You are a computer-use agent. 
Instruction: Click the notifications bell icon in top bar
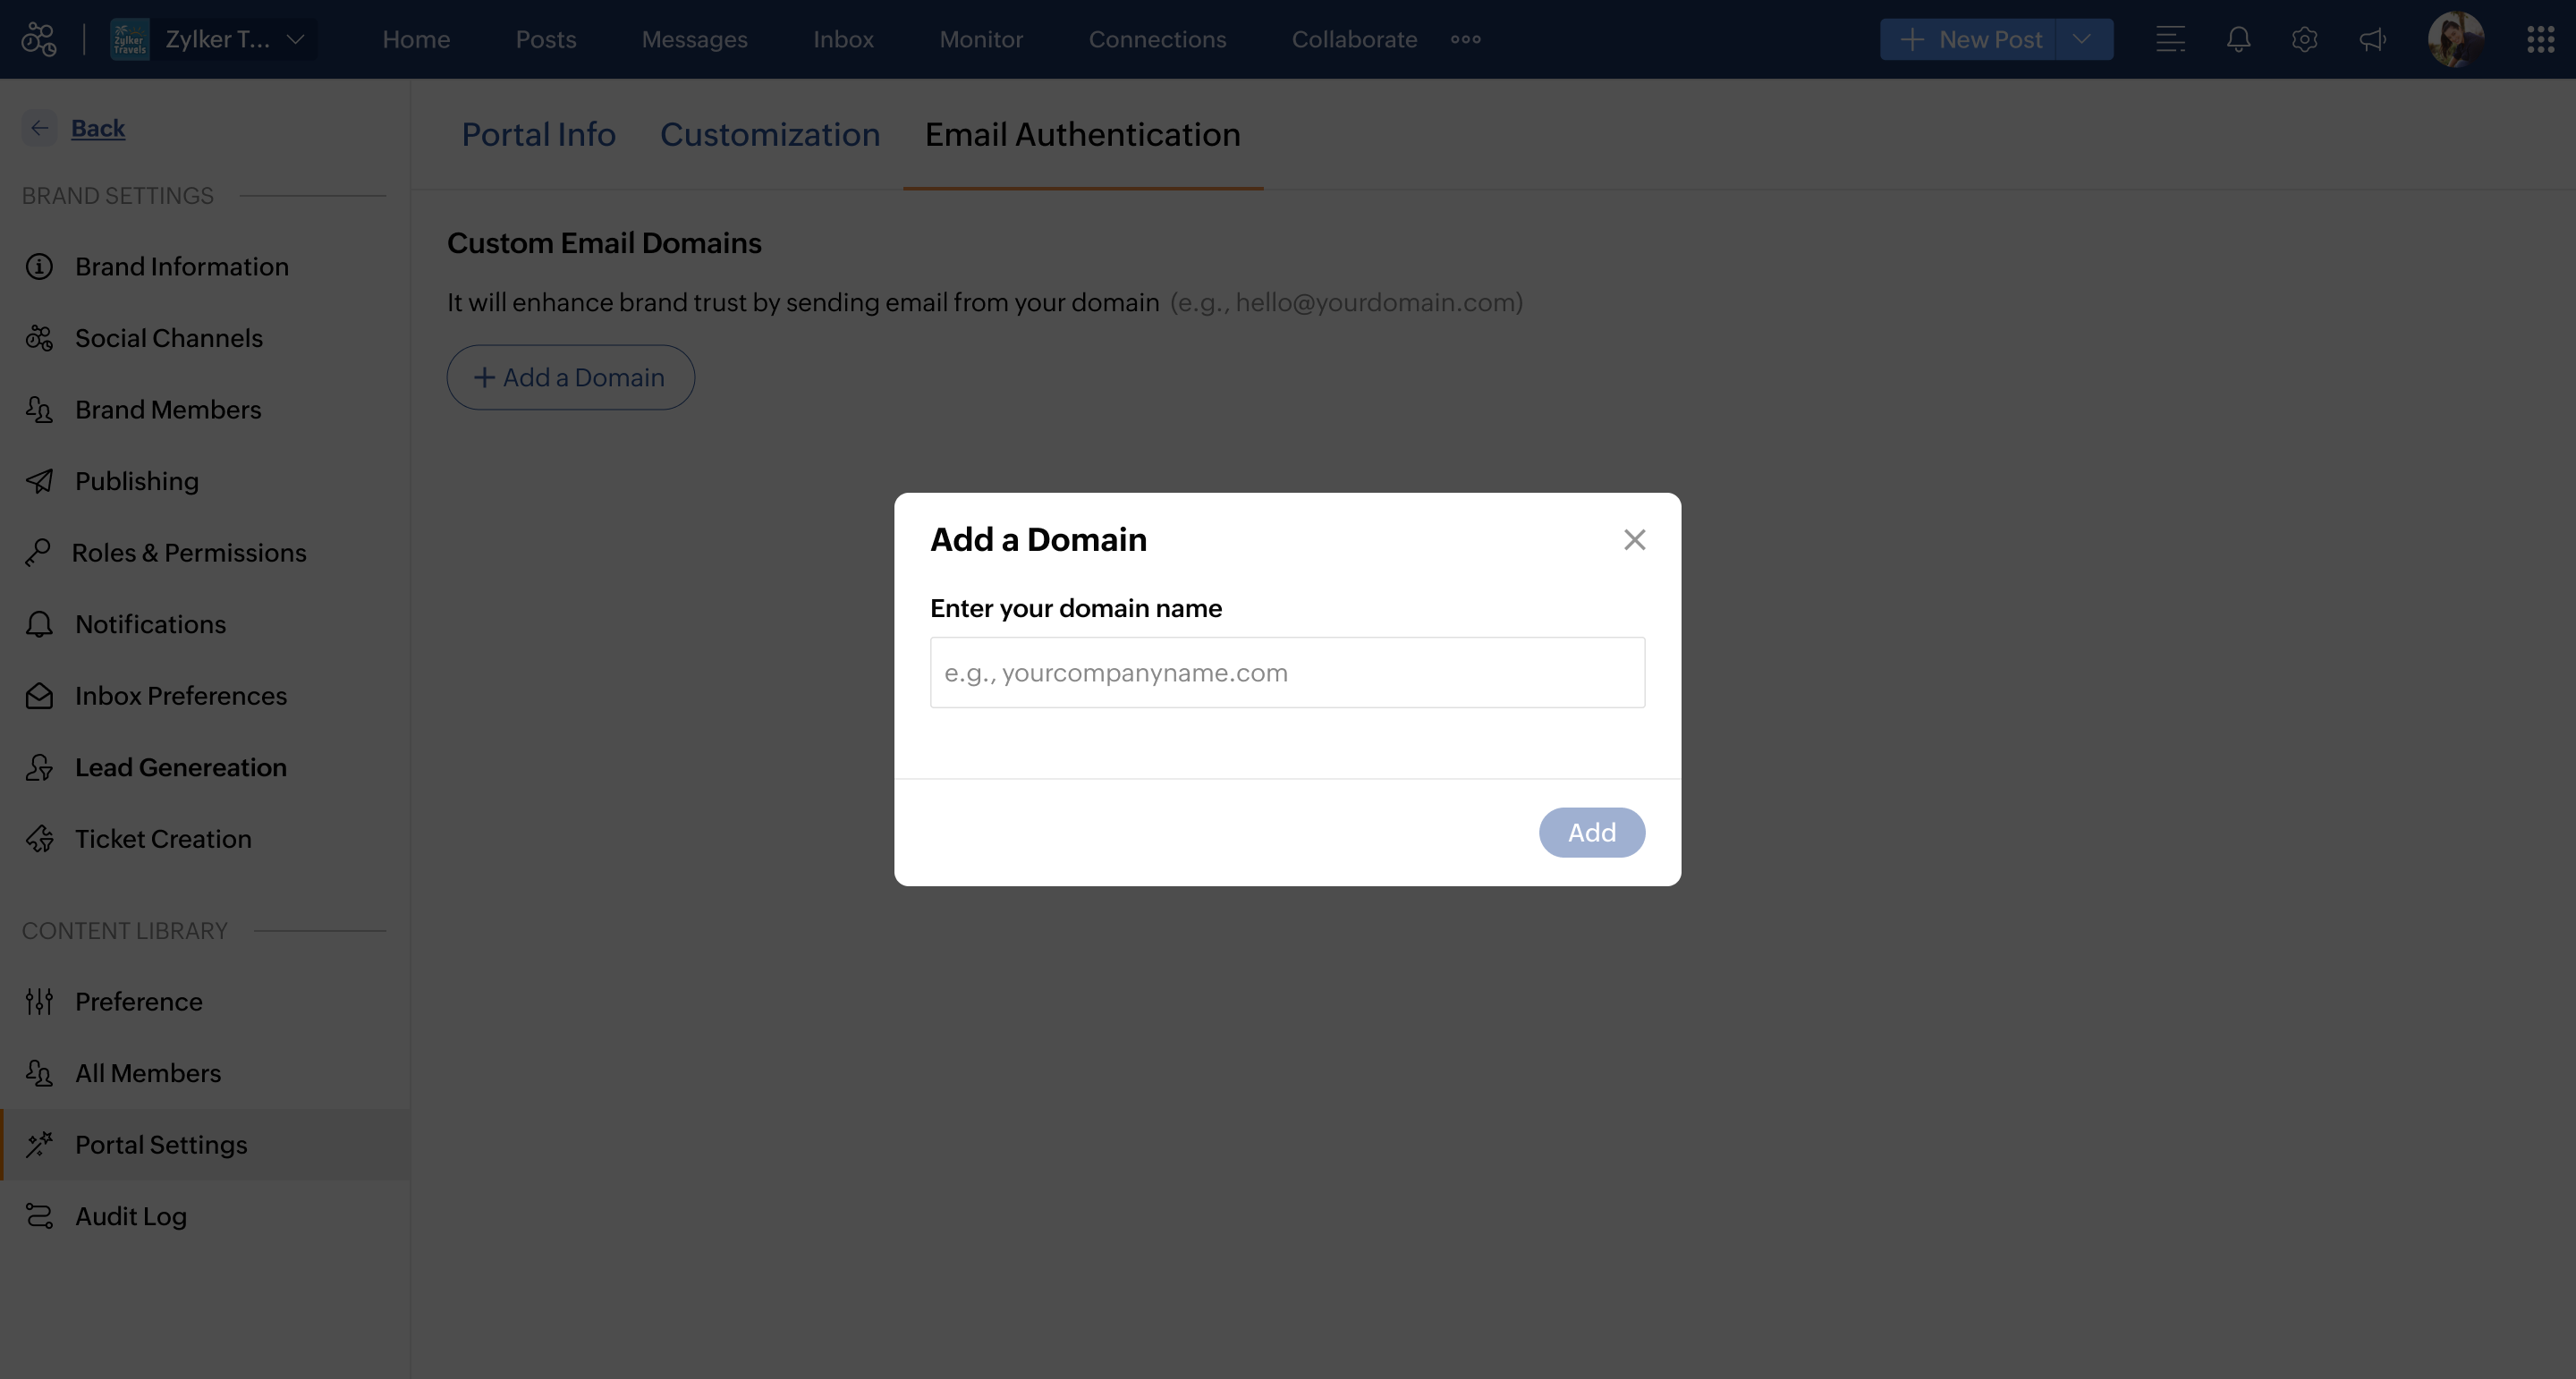coord(2238,39)
